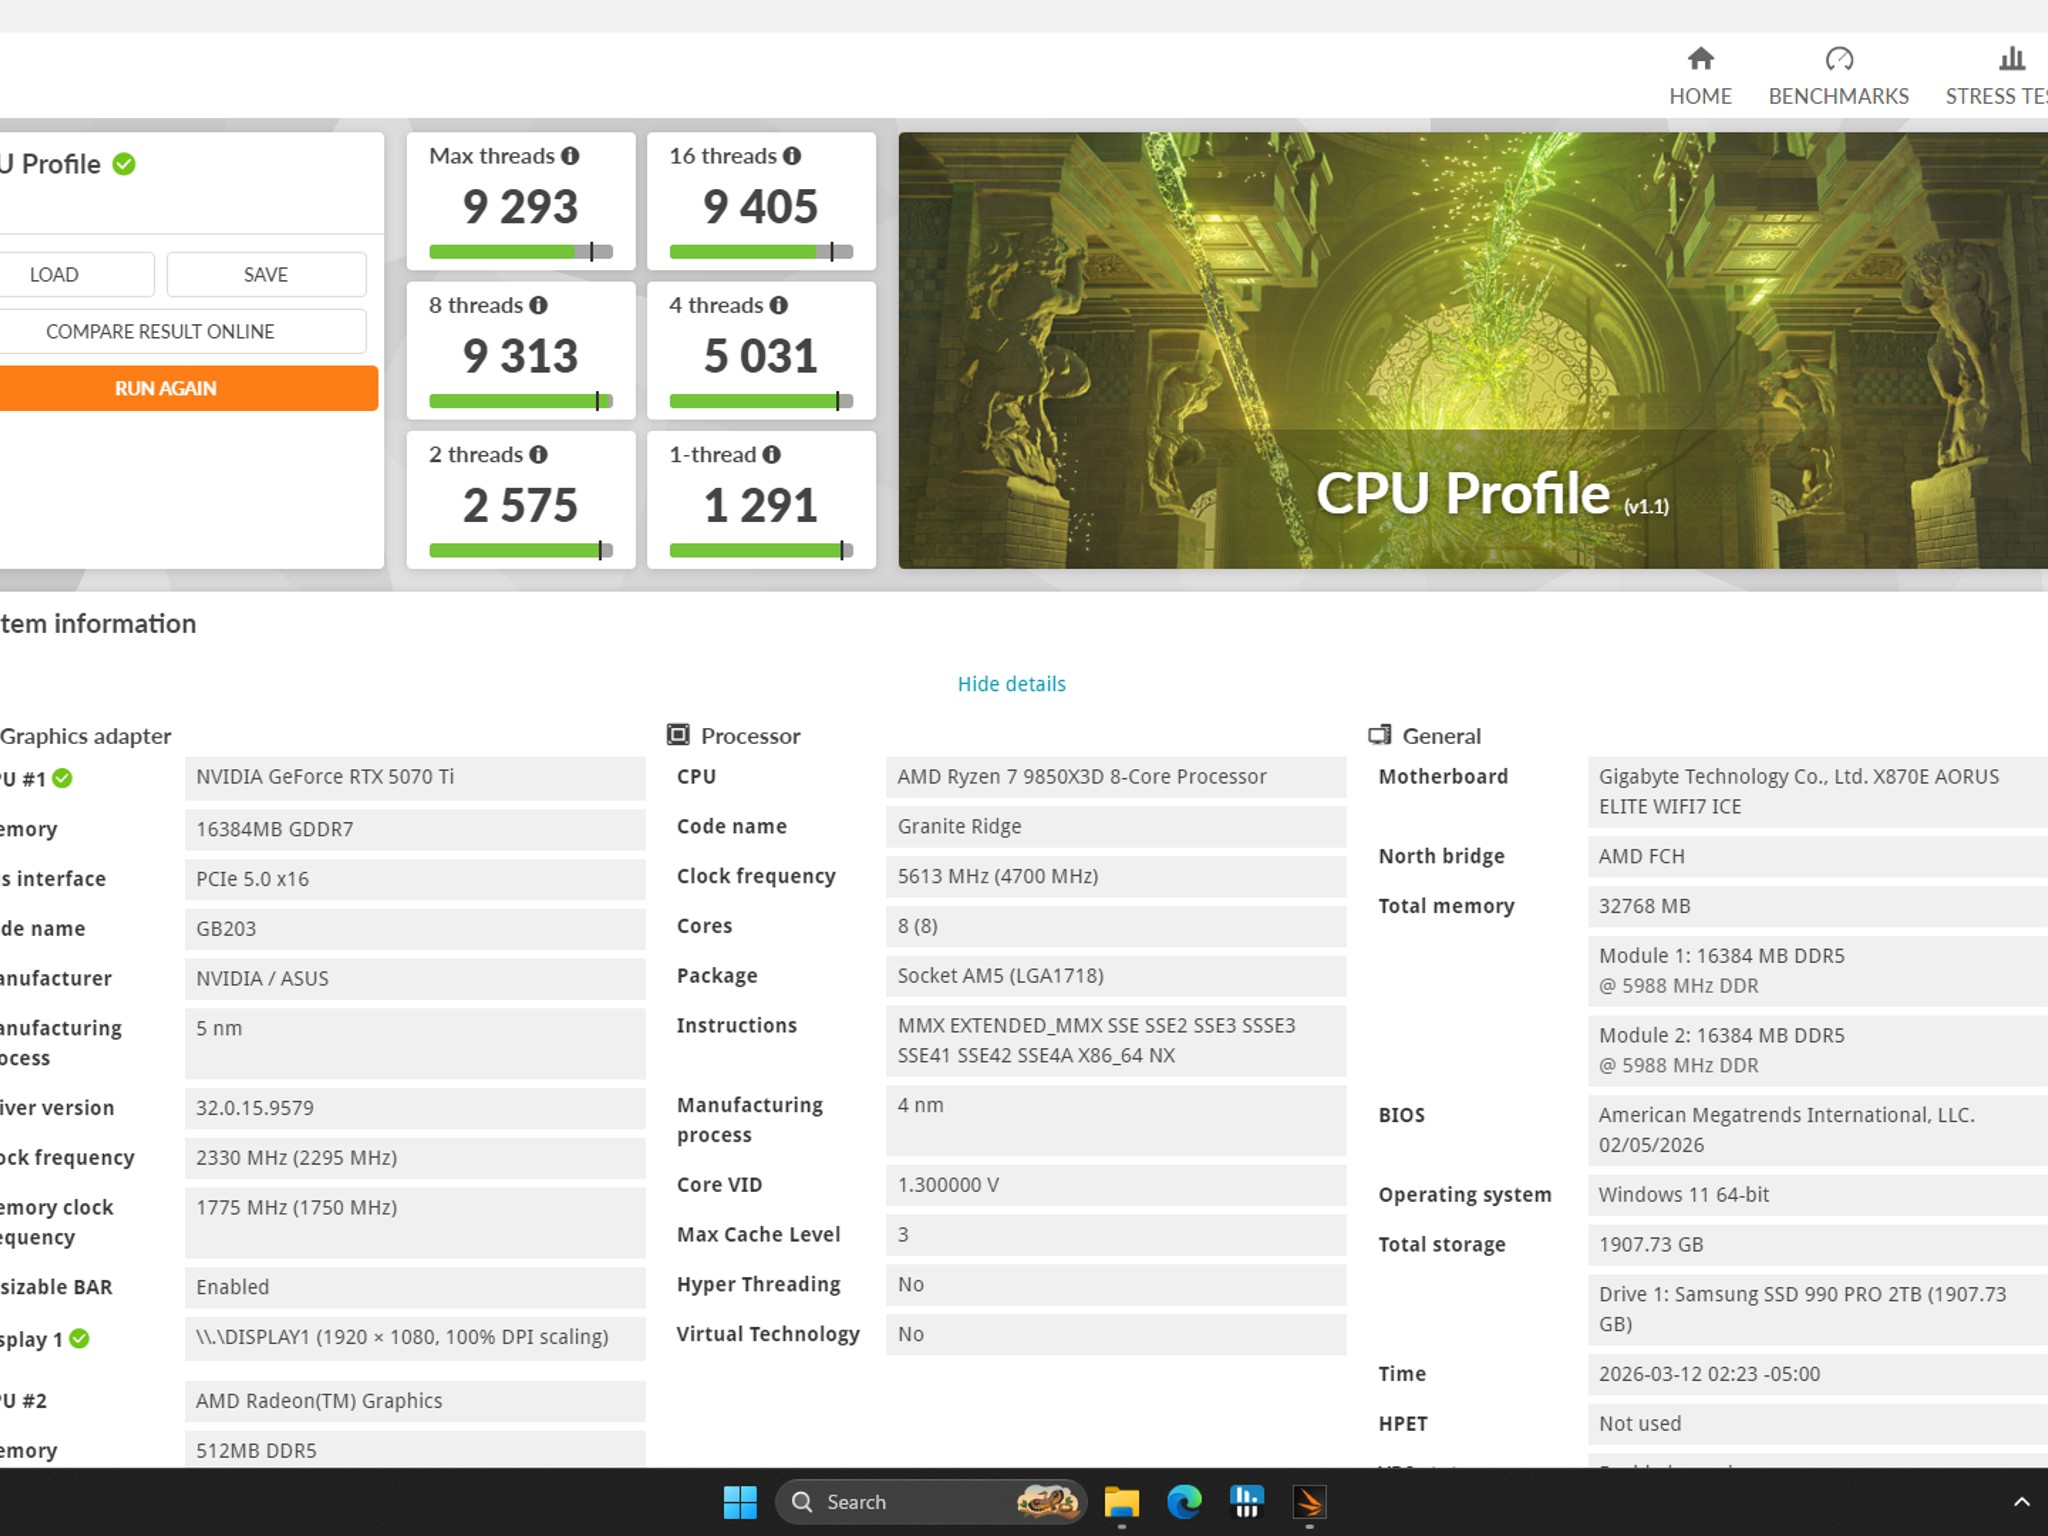
Task: Click the 16 threads info icon
Action: click(x=792, y=156)
